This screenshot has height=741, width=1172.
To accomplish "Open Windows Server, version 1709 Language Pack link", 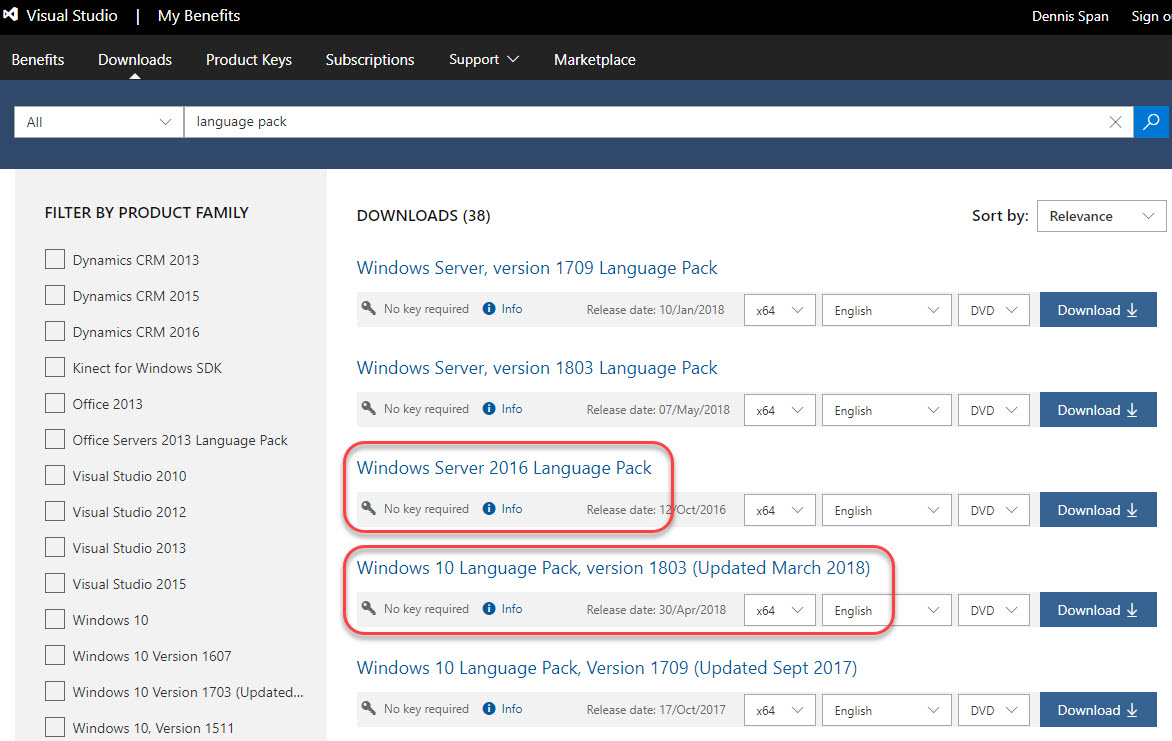I will (537, 268).
